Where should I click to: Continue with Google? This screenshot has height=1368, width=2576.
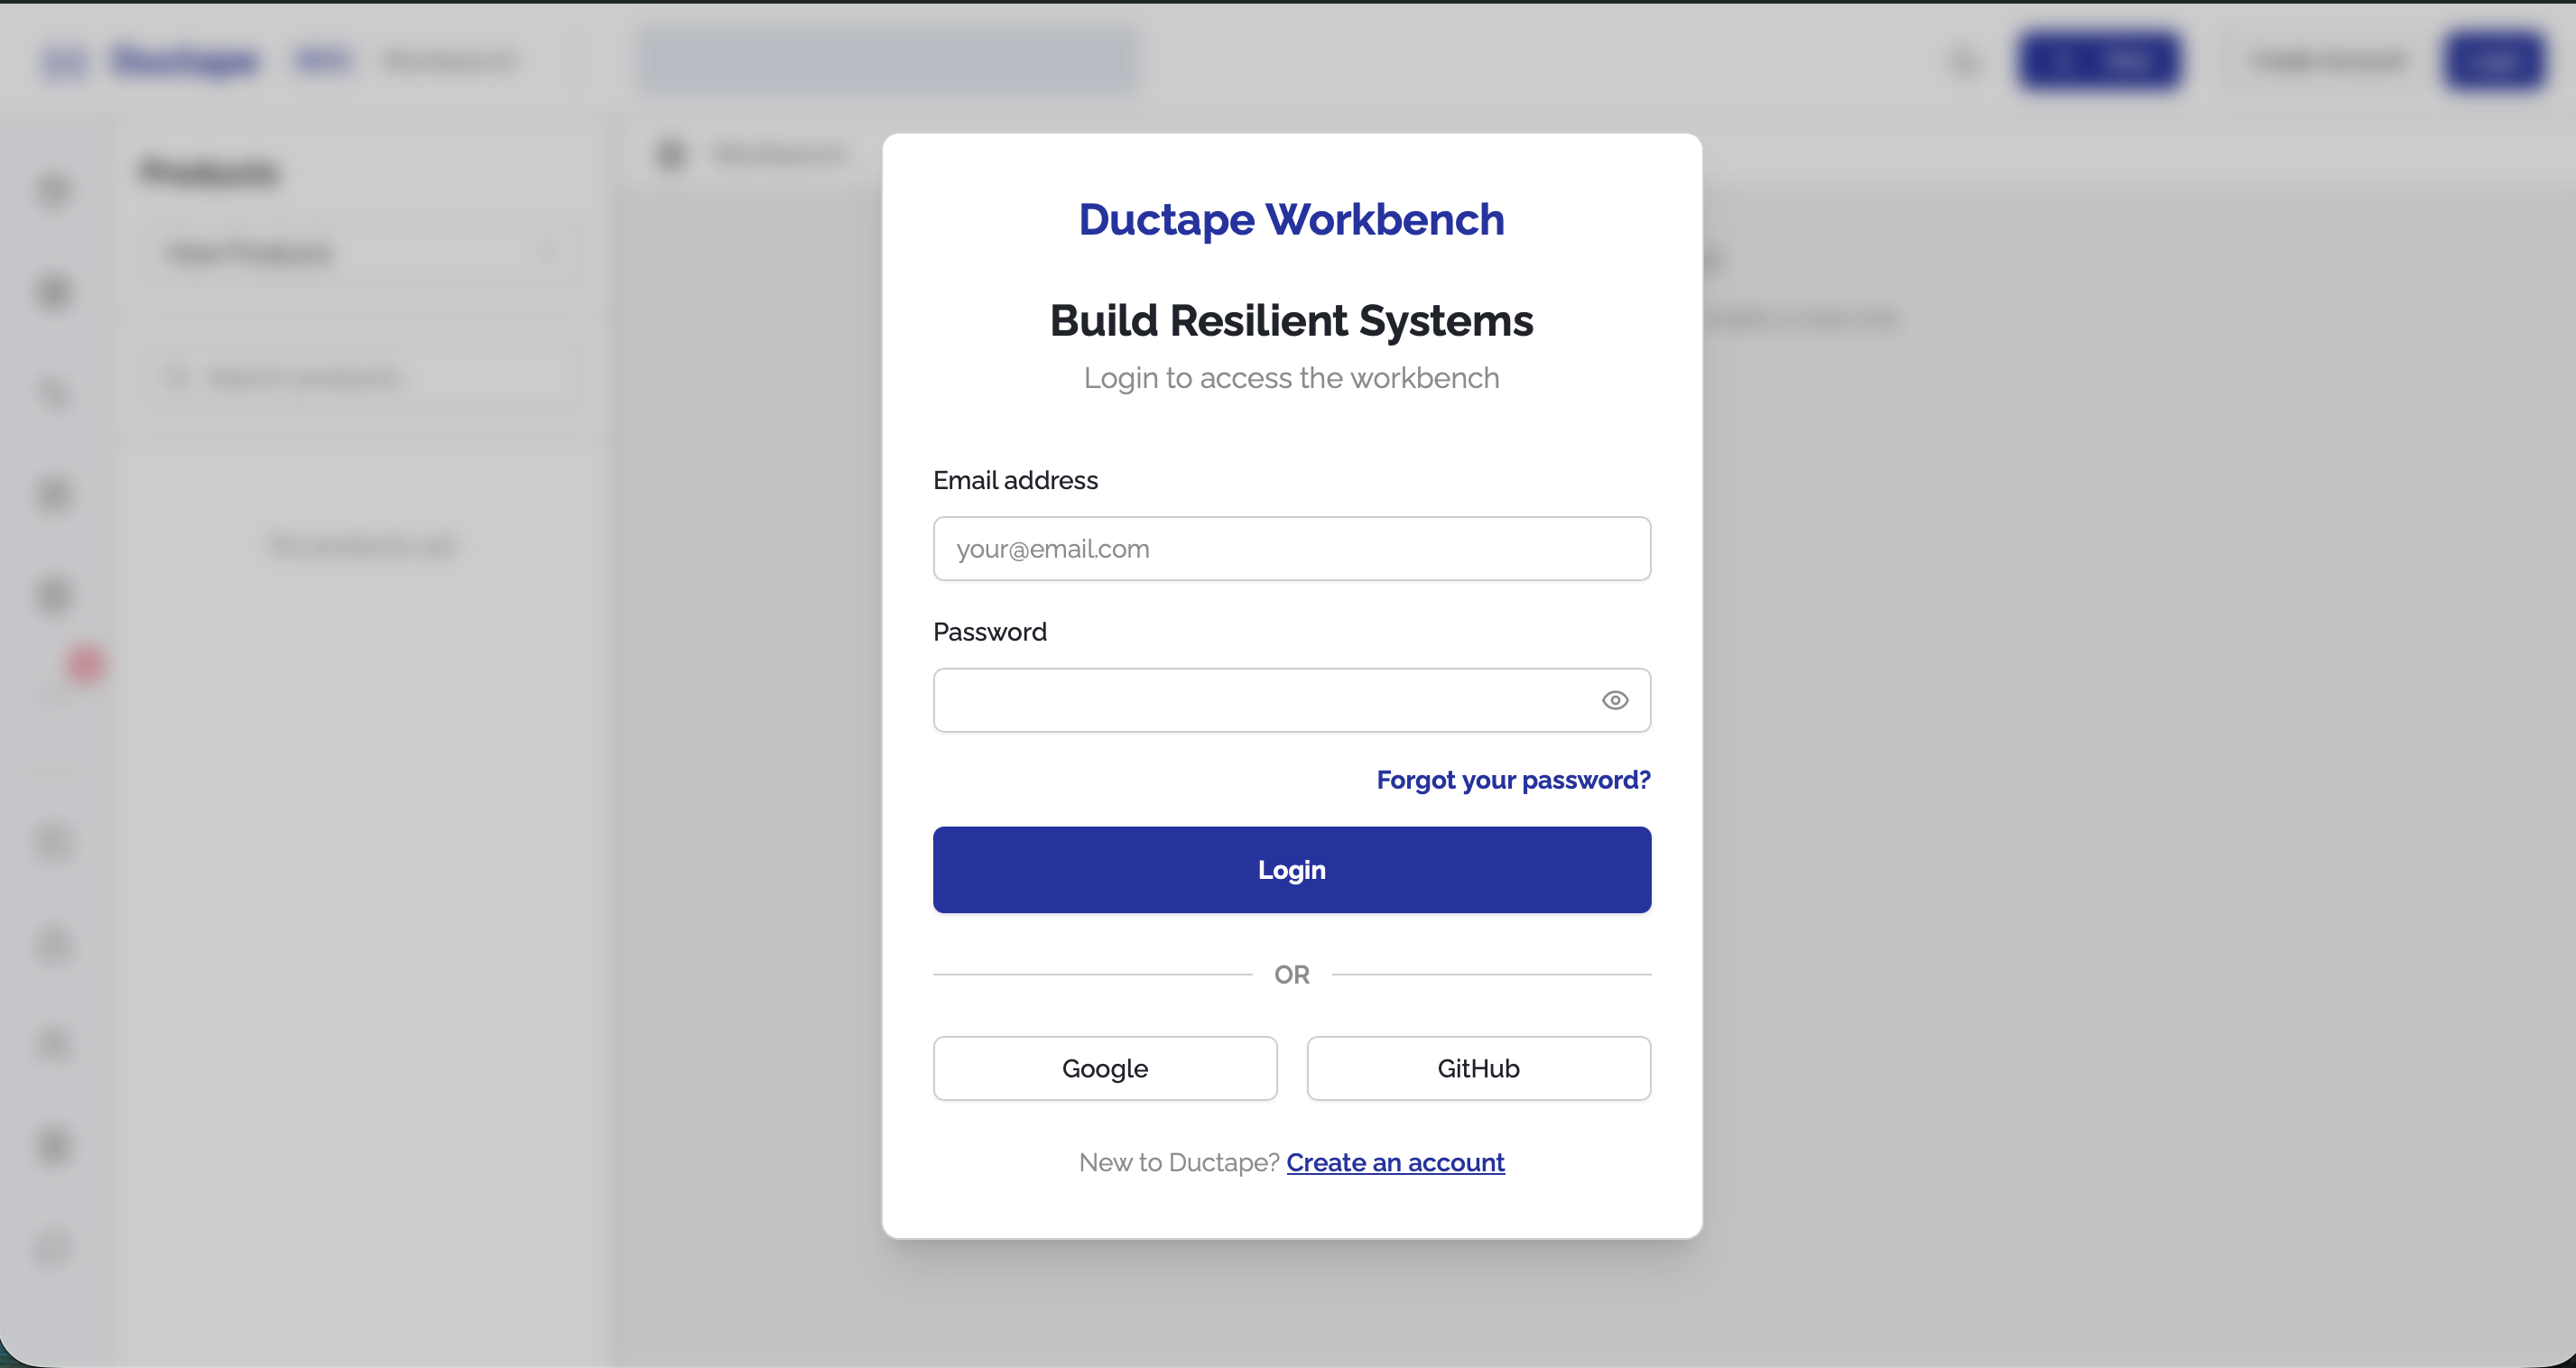point(1104,1068)
